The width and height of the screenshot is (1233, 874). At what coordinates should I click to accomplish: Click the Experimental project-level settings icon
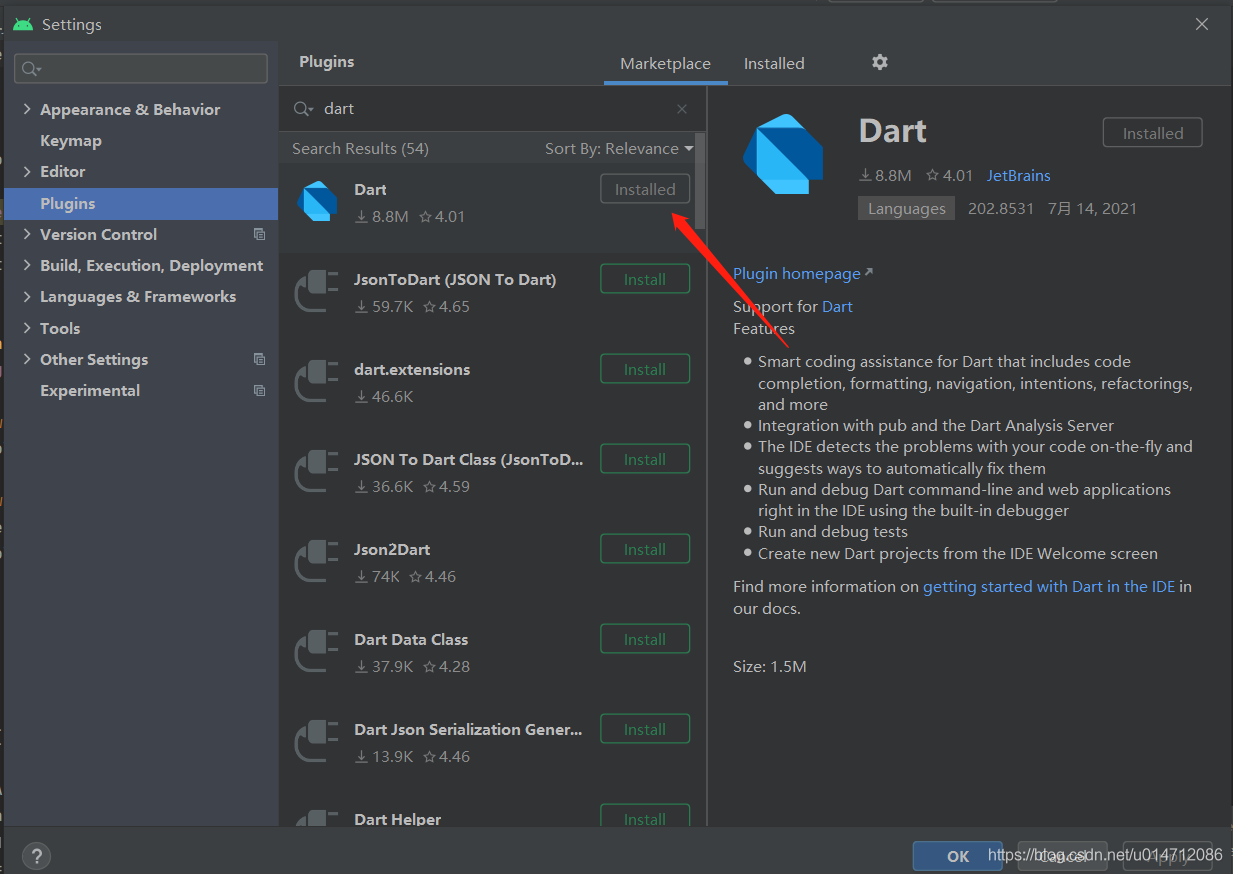coord(259,390)
